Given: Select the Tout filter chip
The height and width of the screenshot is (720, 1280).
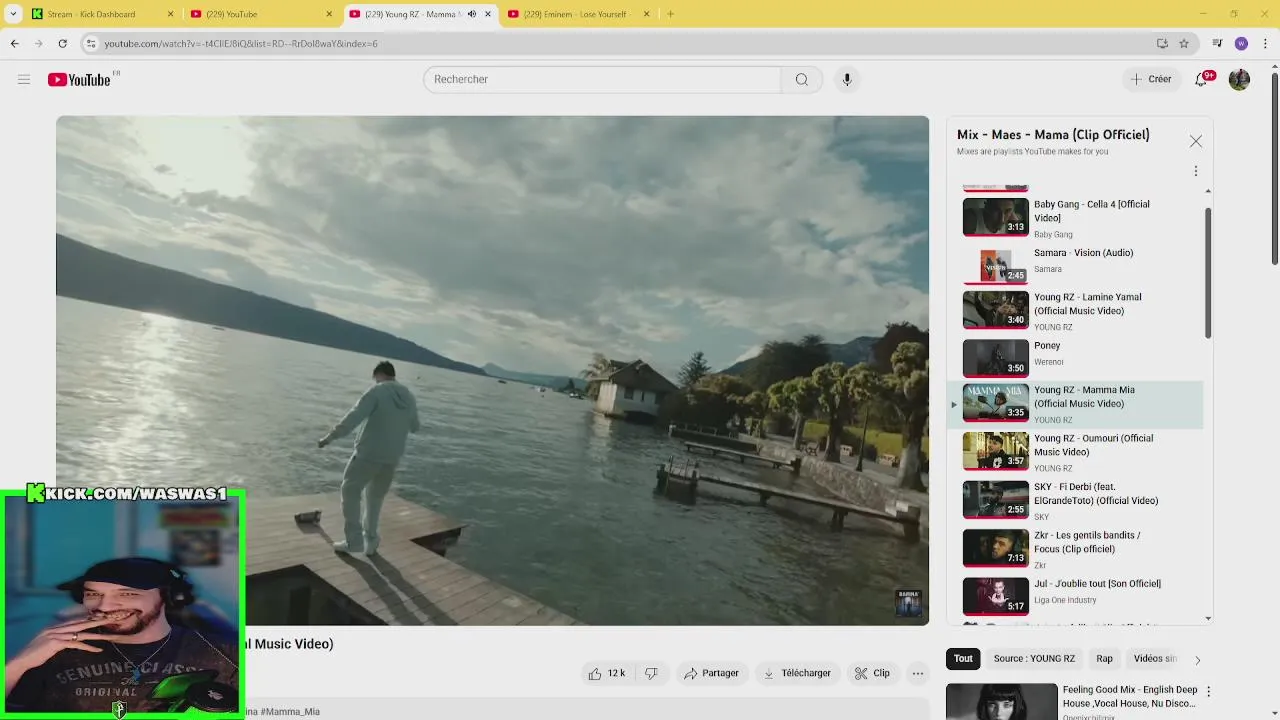Looking at the screenshot, I should click(x=963, y=658).
